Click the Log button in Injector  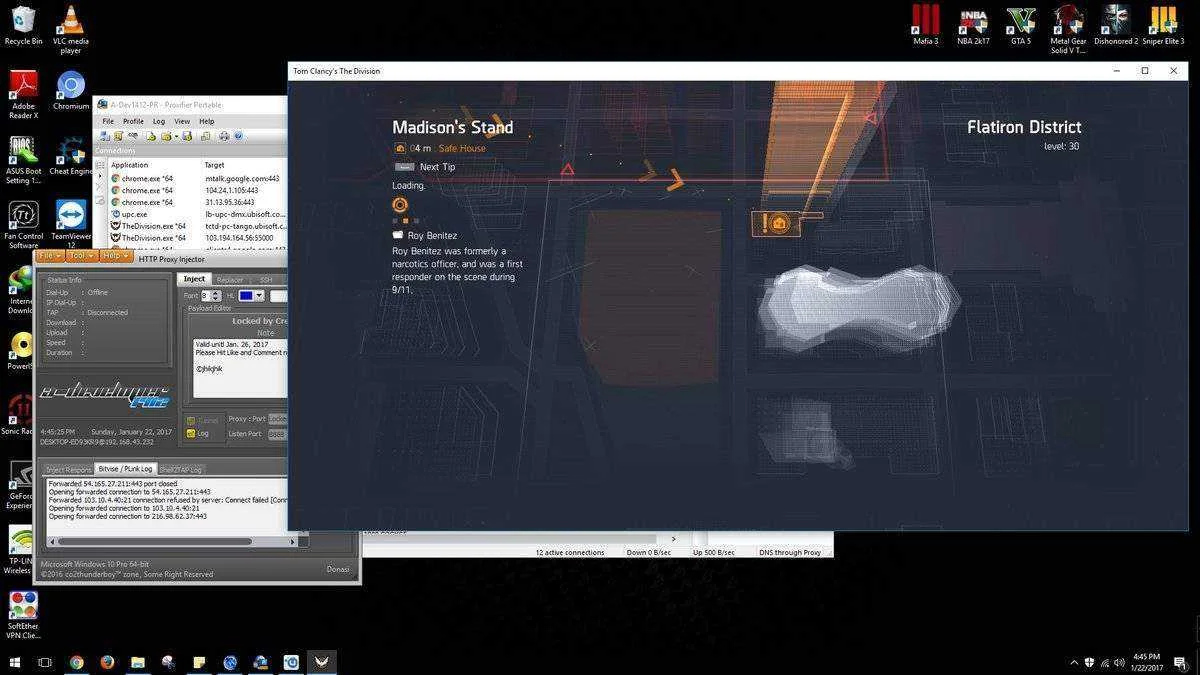[198, 434]
